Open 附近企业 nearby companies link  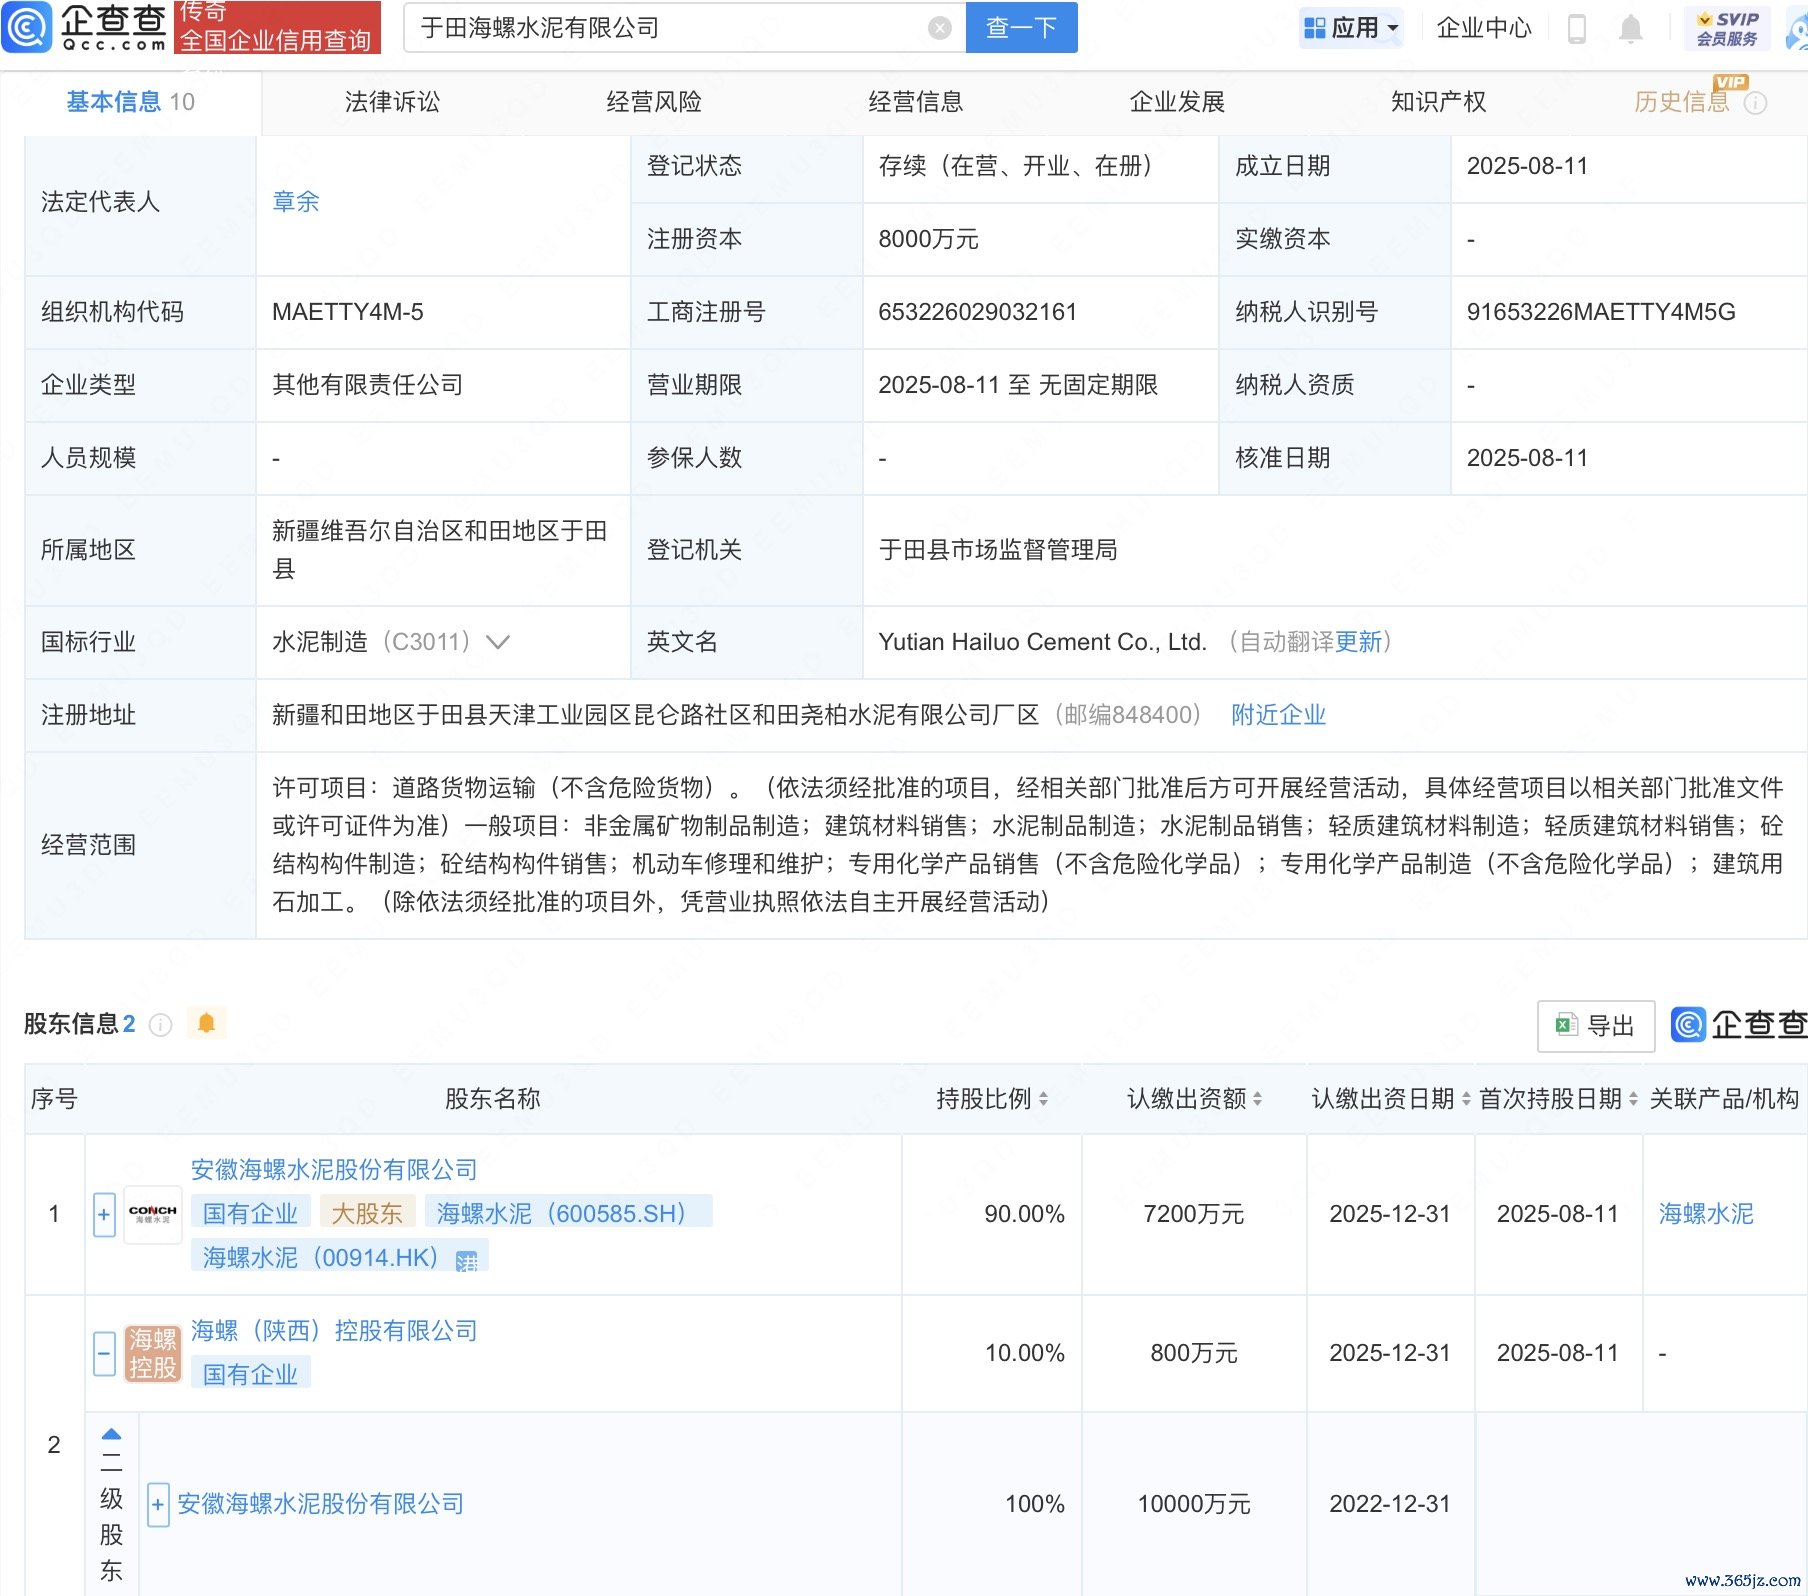(1278, 715)
